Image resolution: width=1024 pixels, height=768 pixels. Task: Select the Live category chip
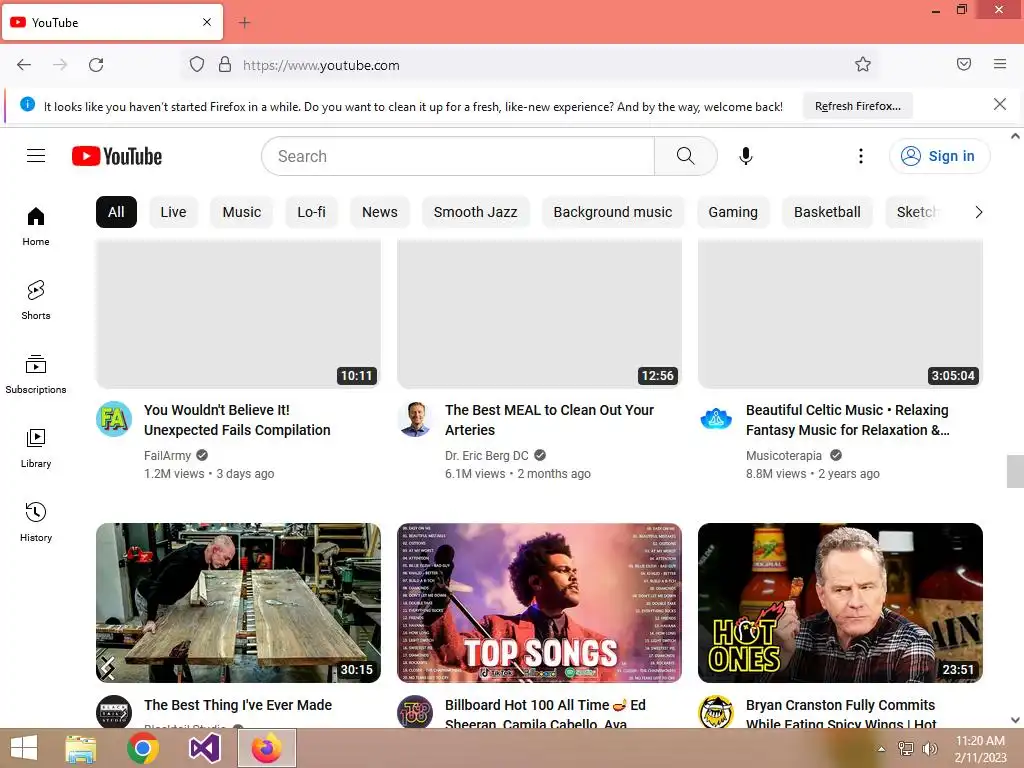coord(173,212)
